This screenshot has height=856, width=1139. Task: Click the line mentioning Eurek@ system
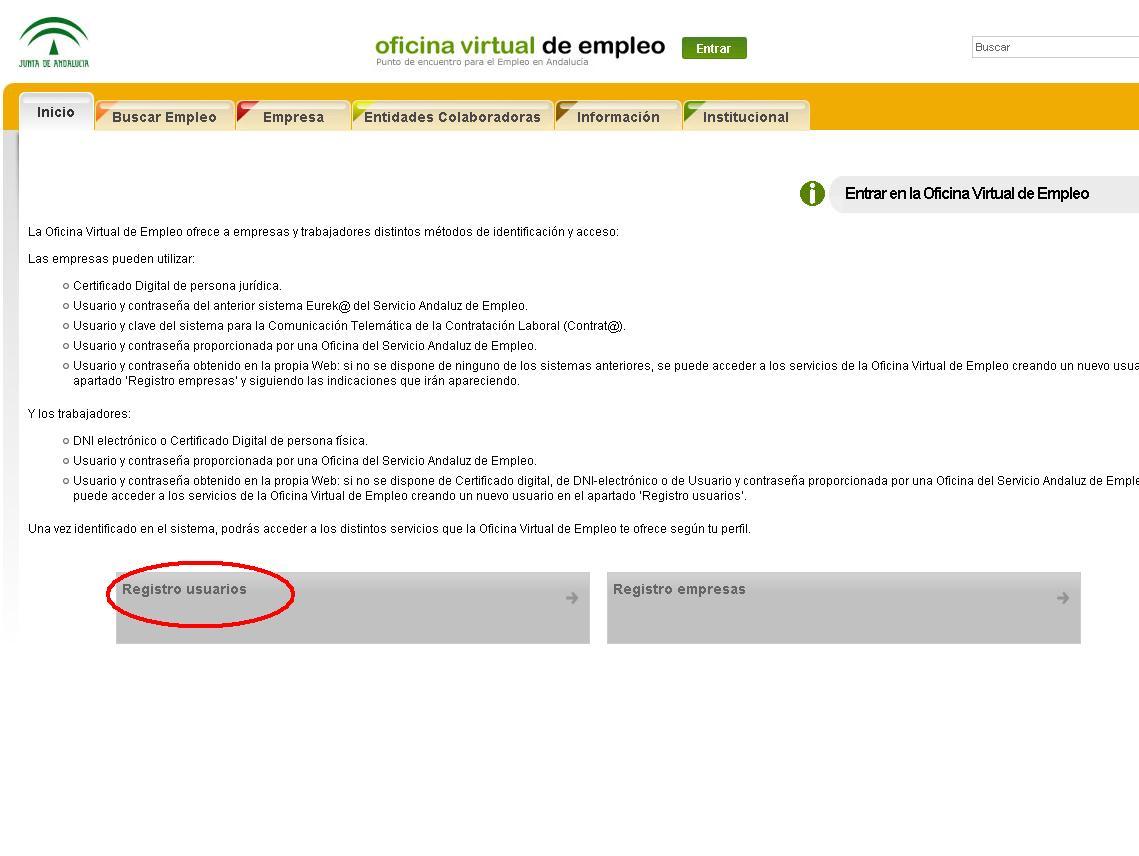click(300, 306)
